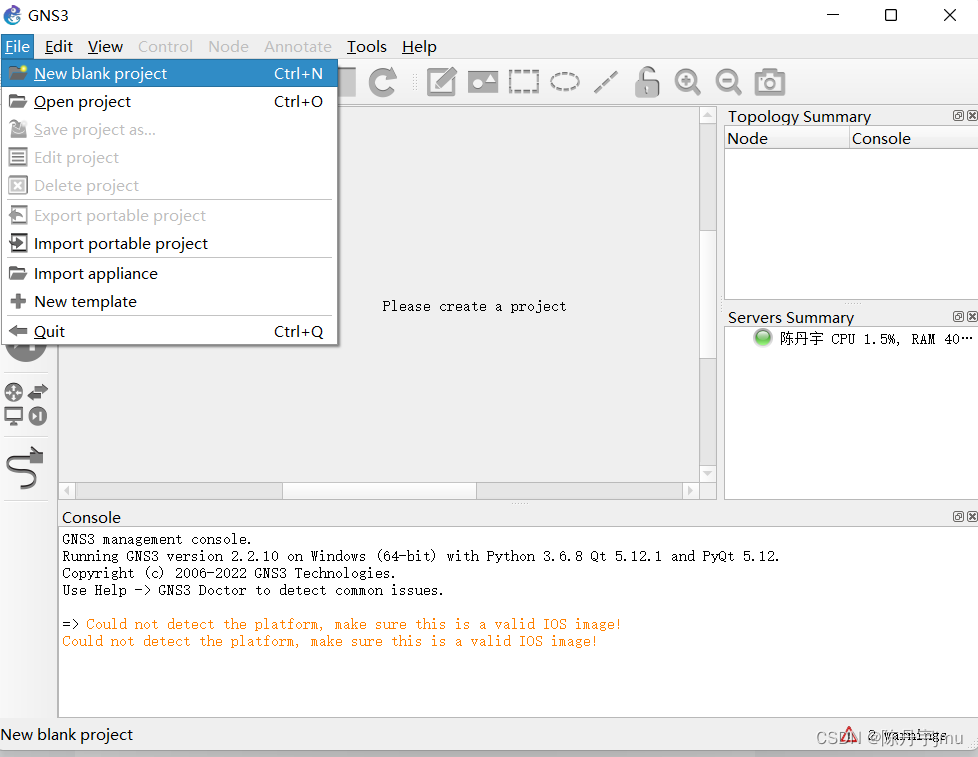Click 'Please create a project' text
The image size is (978, 757).
coord(474,306)
